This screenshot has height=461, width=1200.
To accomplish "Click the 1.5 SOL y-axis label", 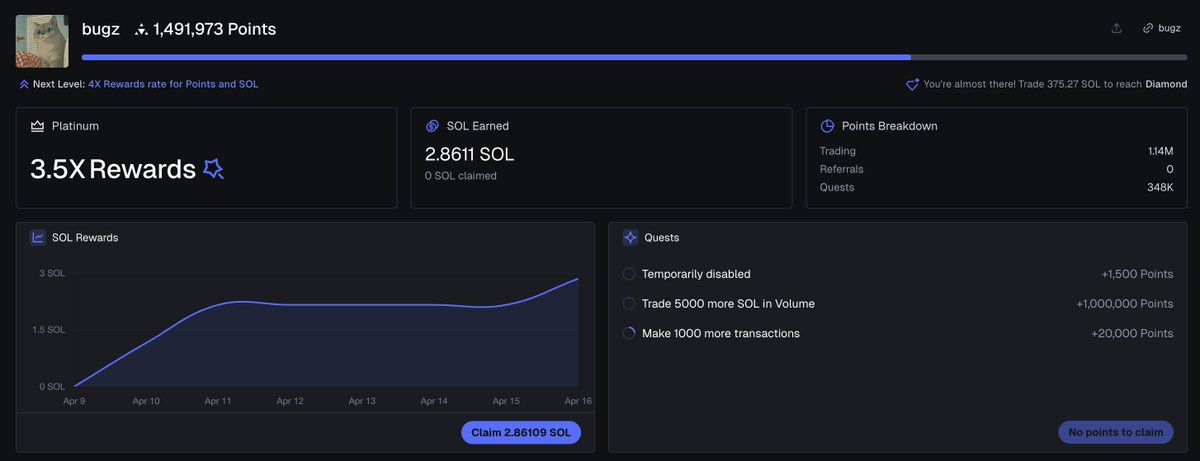I will pyautogui.click(x=49, y=329).
